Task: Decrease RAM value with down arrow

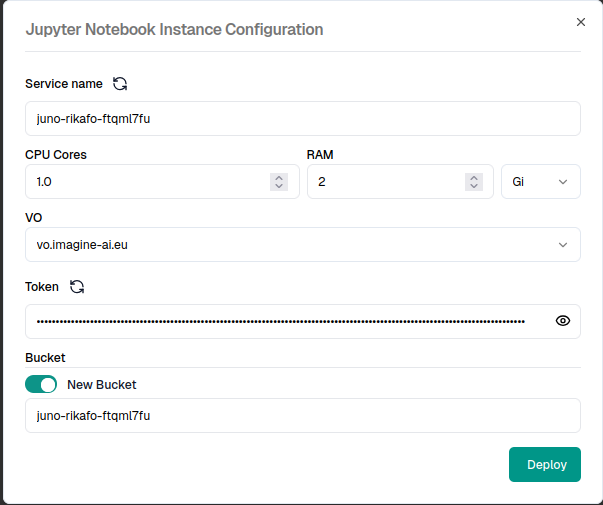Action: (x=474, y=186)
